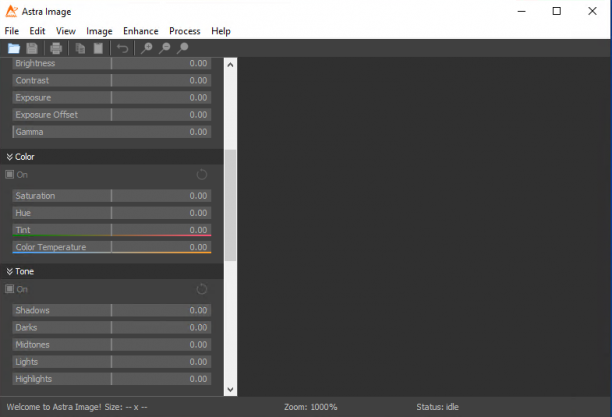Click the Exposure slider

[112, 98]
